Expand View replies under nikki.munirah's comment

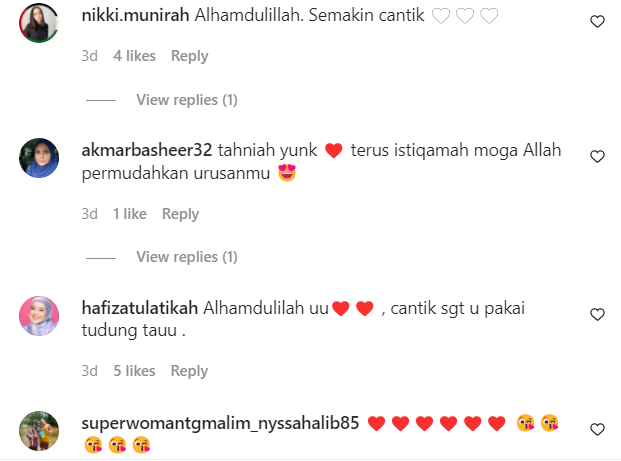[x=187, y=100]
